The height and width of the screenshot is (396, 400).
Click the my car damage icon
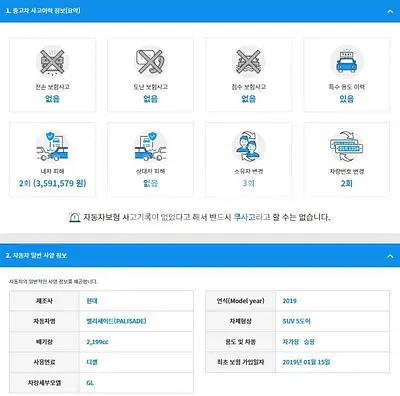pos(52,146)
